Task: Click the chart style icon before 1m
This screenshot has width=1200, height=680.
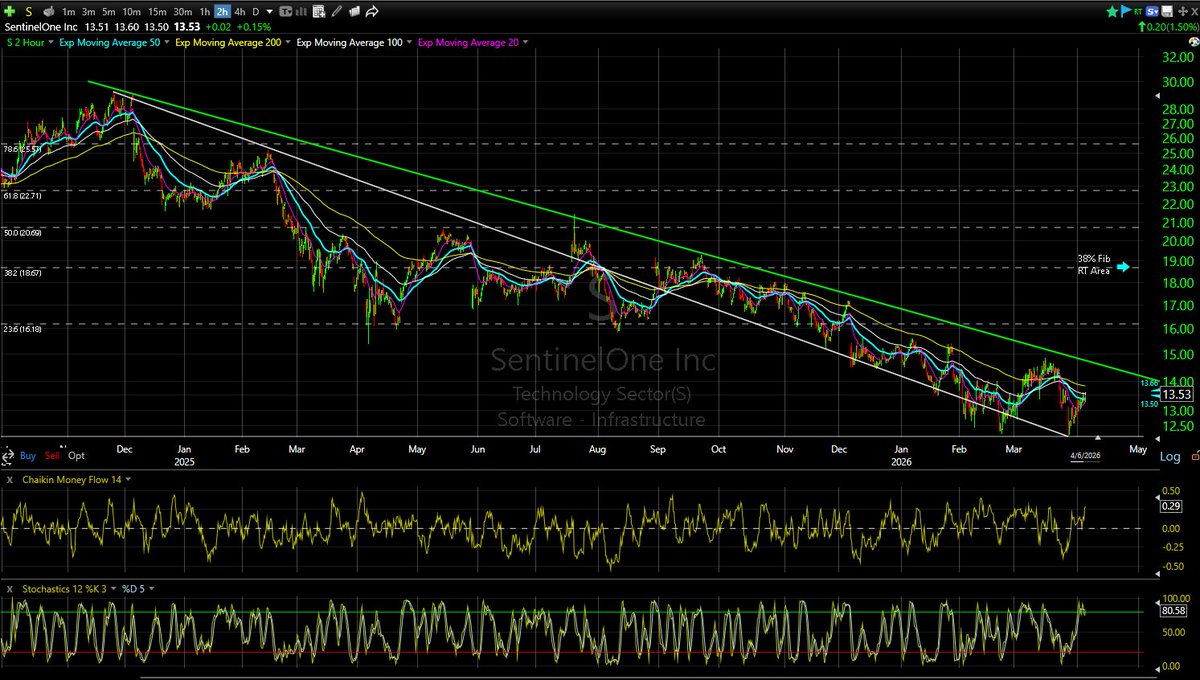Action: click(x=49, y=12)
